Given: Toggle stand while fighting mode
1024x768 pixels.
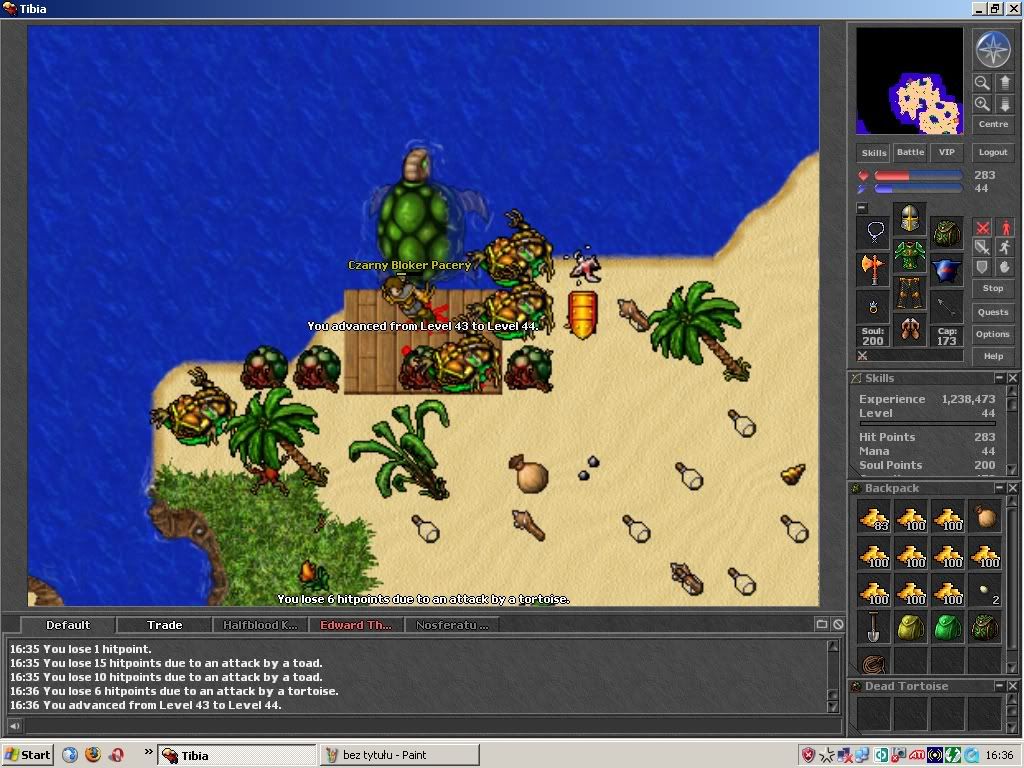Looking at the screenshot, I should pos(1004,228).
